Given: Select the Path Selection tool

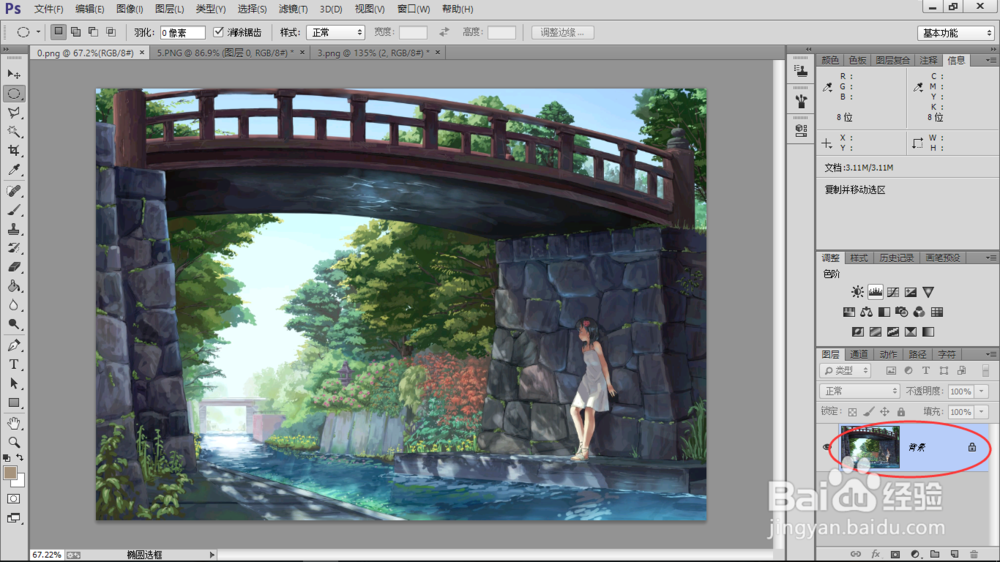Looking at the screenshot, I should pos(14,384).
